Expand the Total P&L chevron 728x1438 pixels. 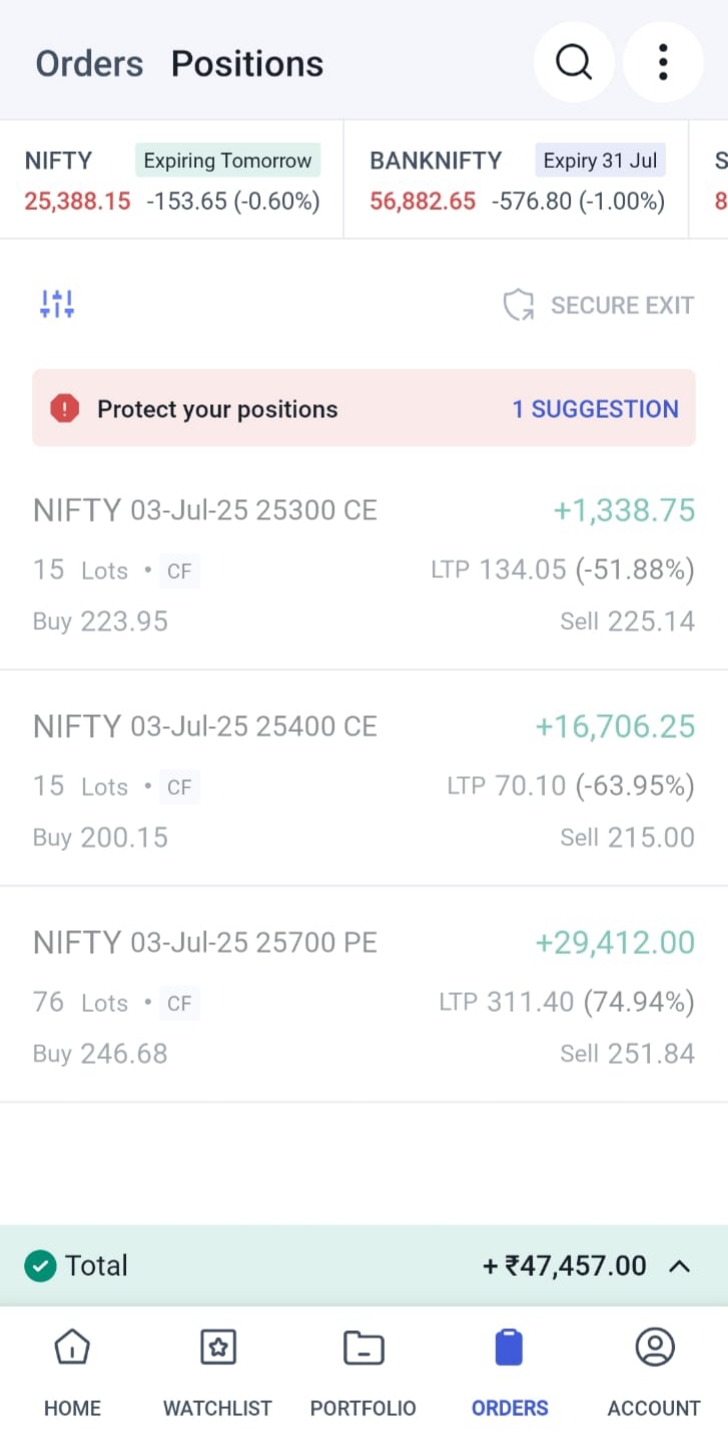click(679, 1266)
